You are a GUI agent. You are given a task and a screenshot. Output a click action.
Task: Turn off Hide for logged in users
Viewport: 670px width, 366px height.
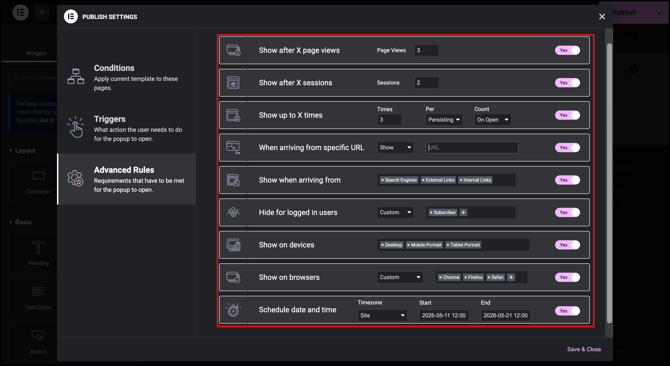point(567,212)
